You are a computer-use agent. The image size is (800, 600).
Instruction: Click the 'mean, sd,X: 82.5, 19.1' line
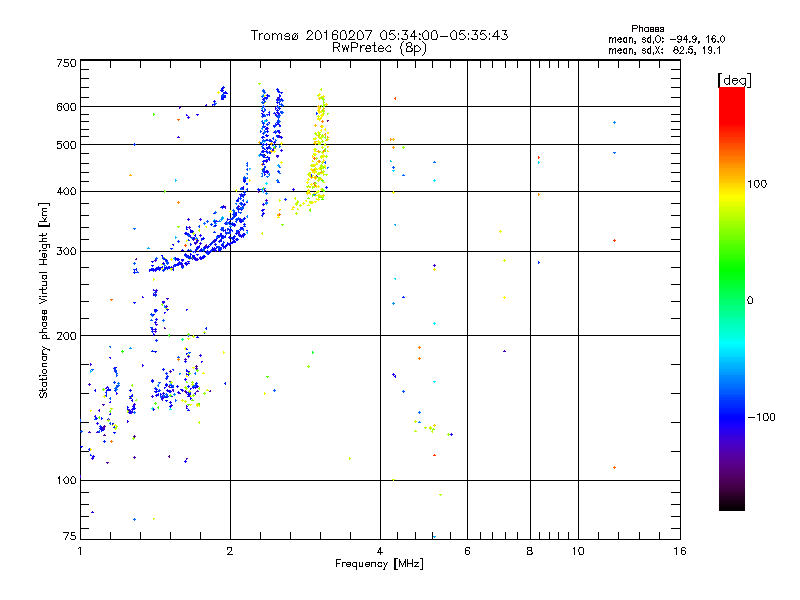click(664, 51)
